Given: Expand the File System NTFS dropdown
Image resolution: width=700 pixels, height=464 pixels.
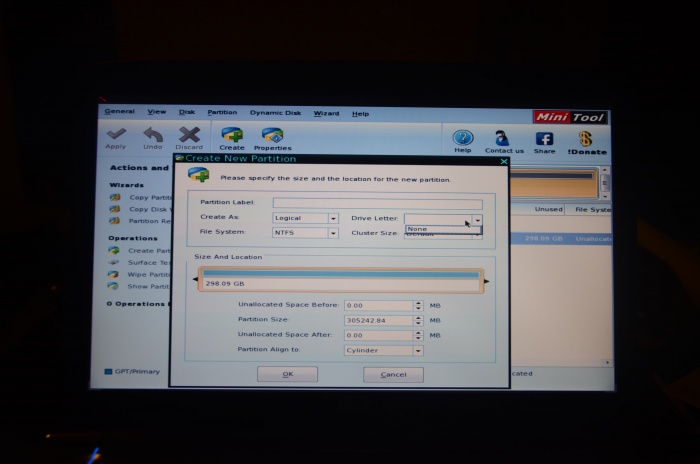Looking at the screenshot, I should (x=333, y=233).
